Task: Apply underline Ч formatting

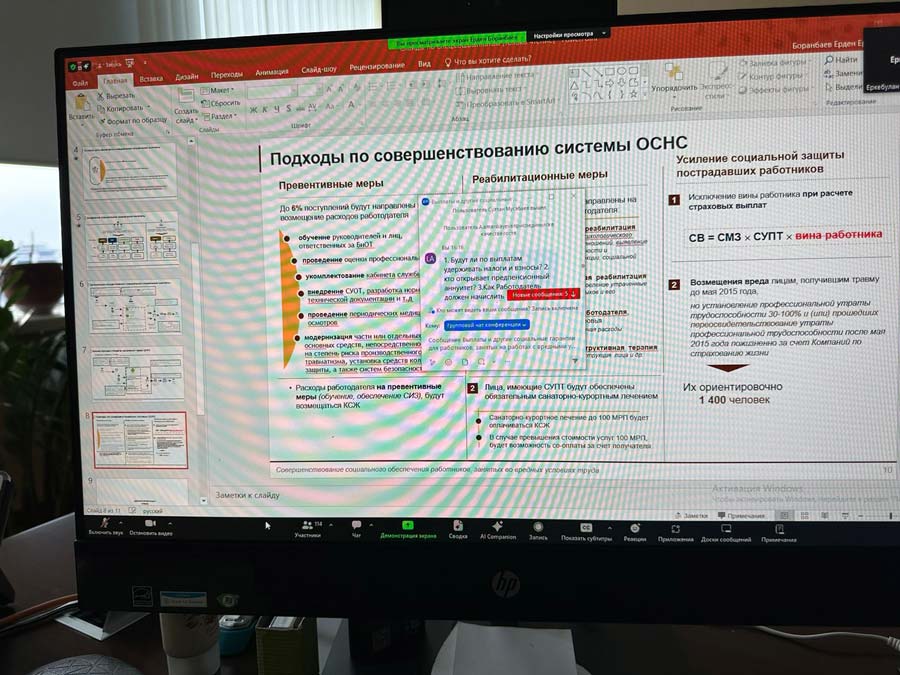Action: (277, 108)
